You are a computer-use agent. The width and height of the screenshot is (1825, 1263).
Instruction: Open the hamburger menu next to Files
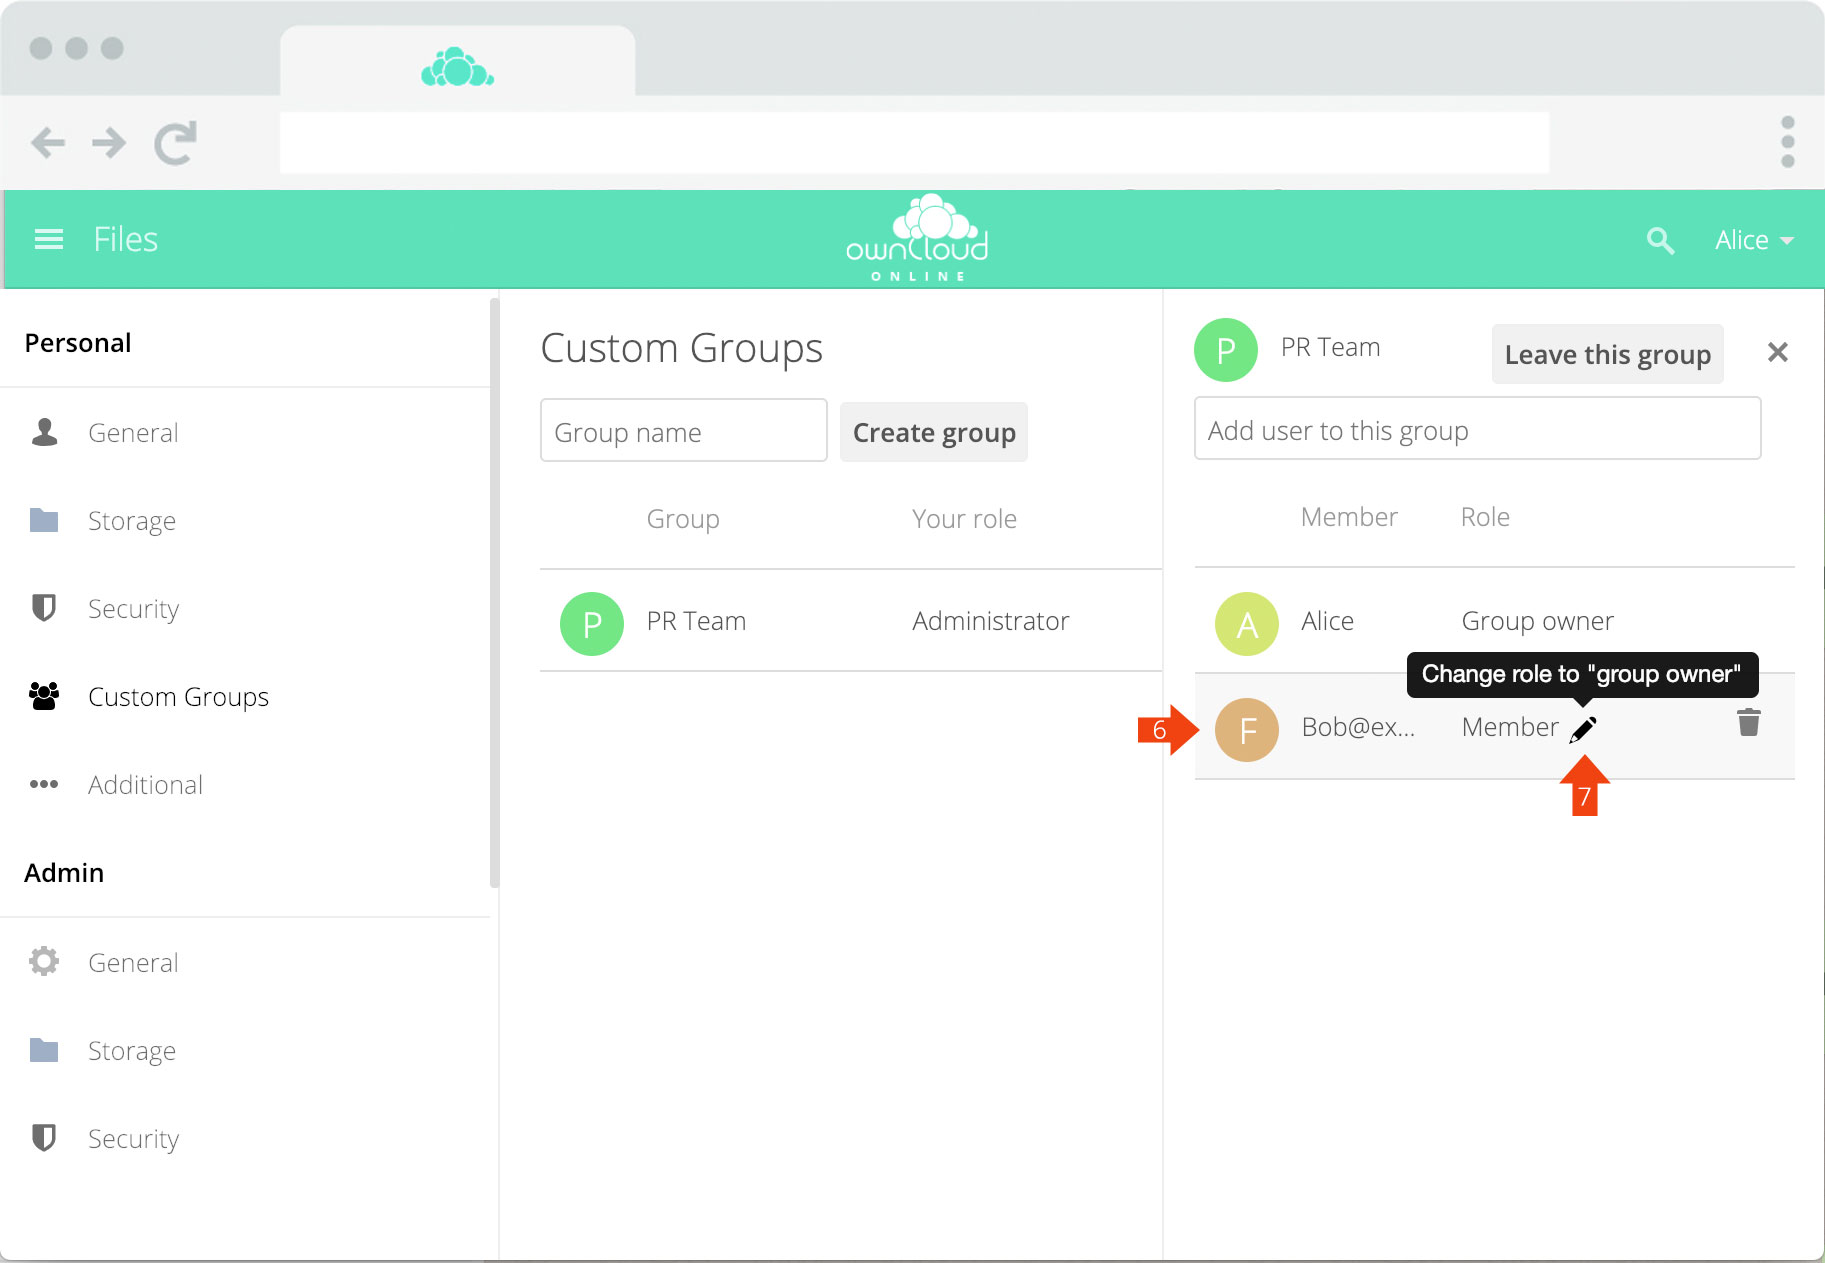(48, 240)
